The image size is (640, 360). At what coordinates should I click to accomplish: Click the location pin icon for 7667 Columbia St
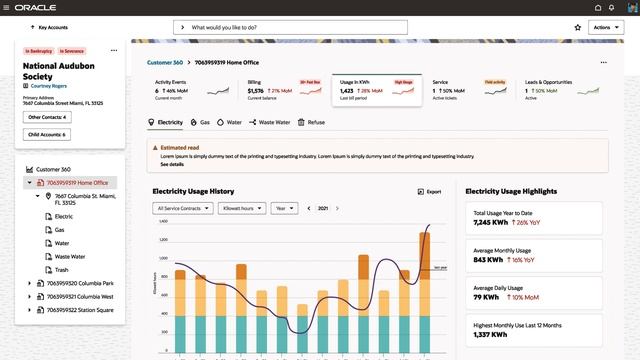click(x=48, y=196)
